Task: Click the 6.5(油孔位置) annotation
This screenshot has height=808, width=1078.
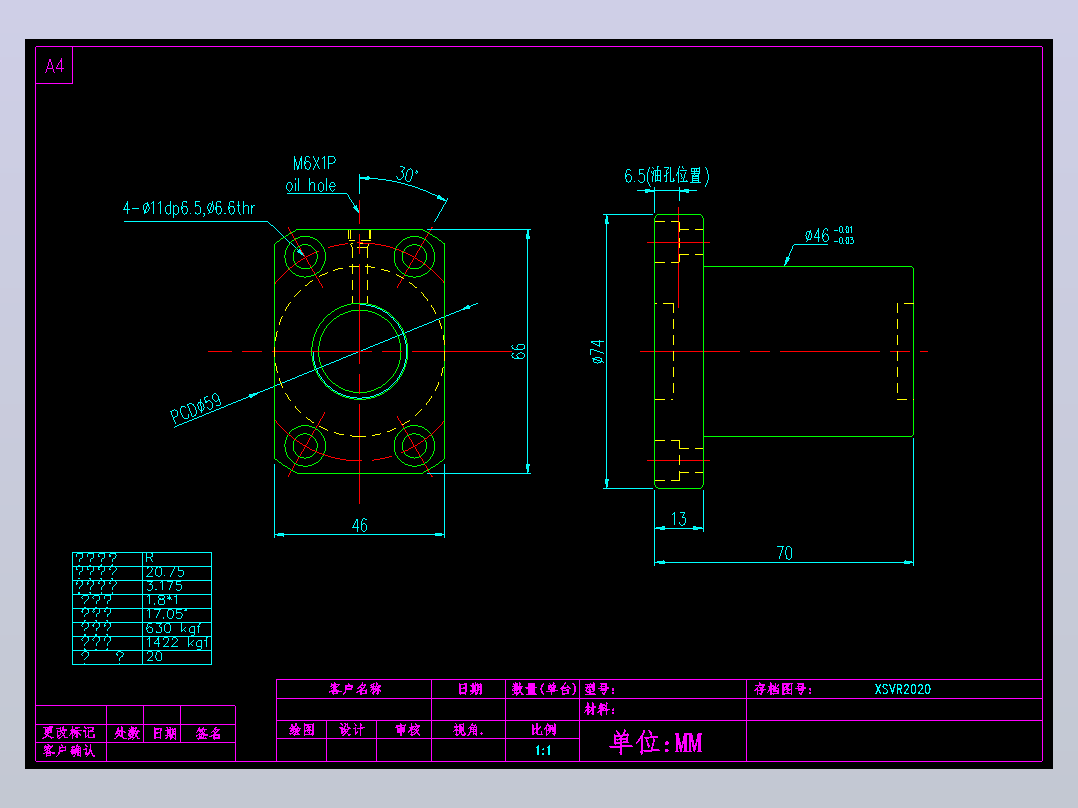Action: point(666,175)
